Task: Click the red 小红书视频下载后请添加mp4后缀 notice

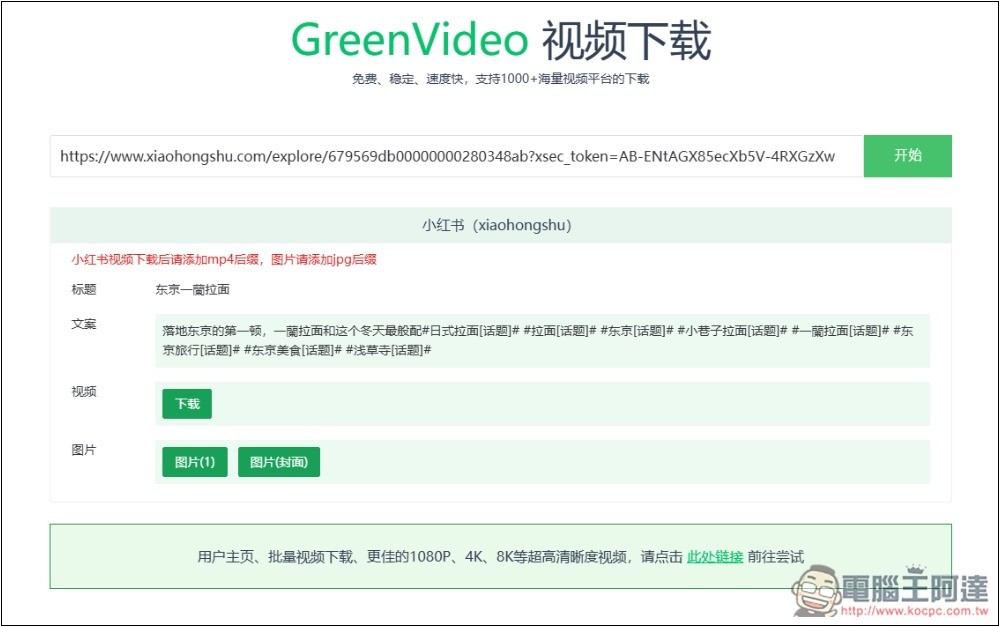Action: click(x=224, y=260)
